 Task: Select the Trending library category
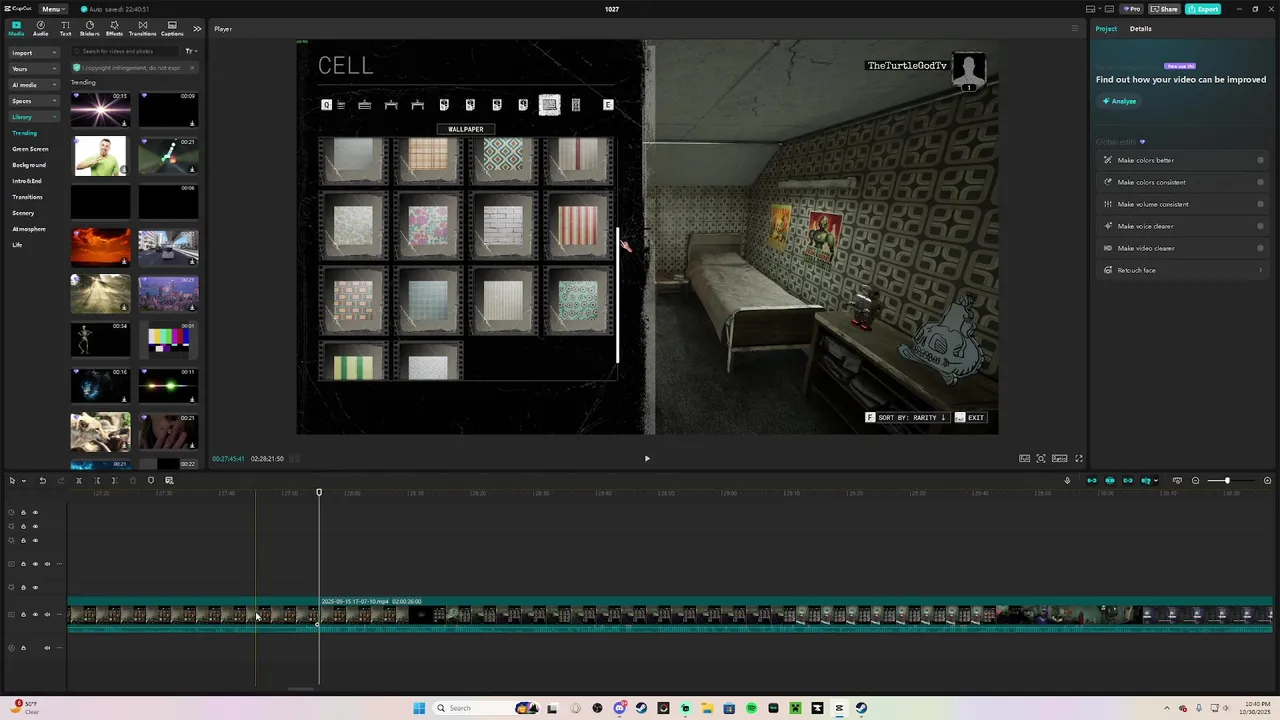tap(24, 133)
